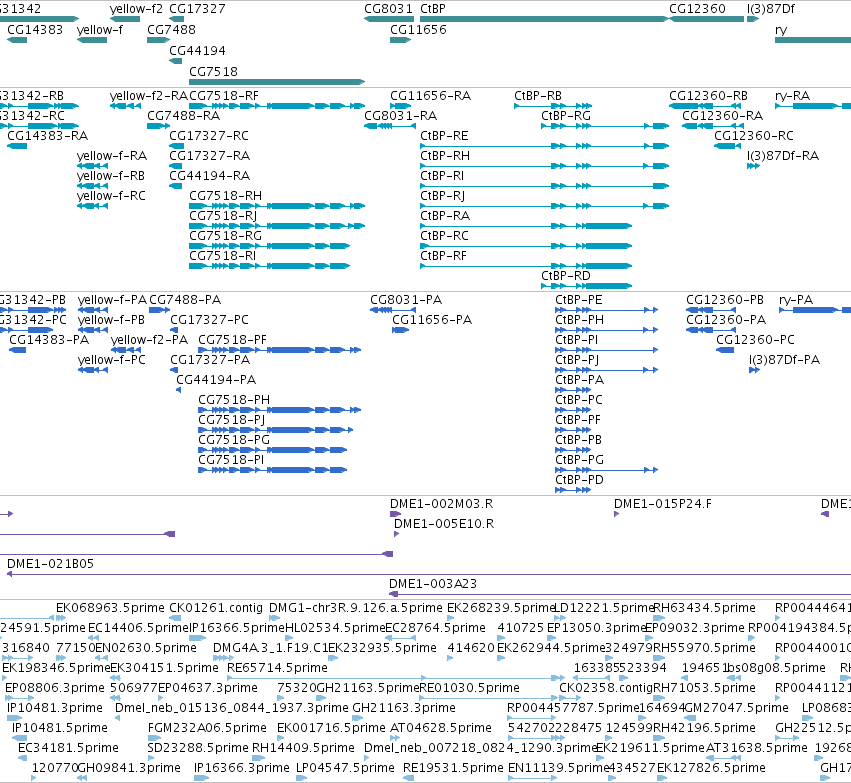
Task: Click the CG7488-RA transcript label
Action: point(183,116)
